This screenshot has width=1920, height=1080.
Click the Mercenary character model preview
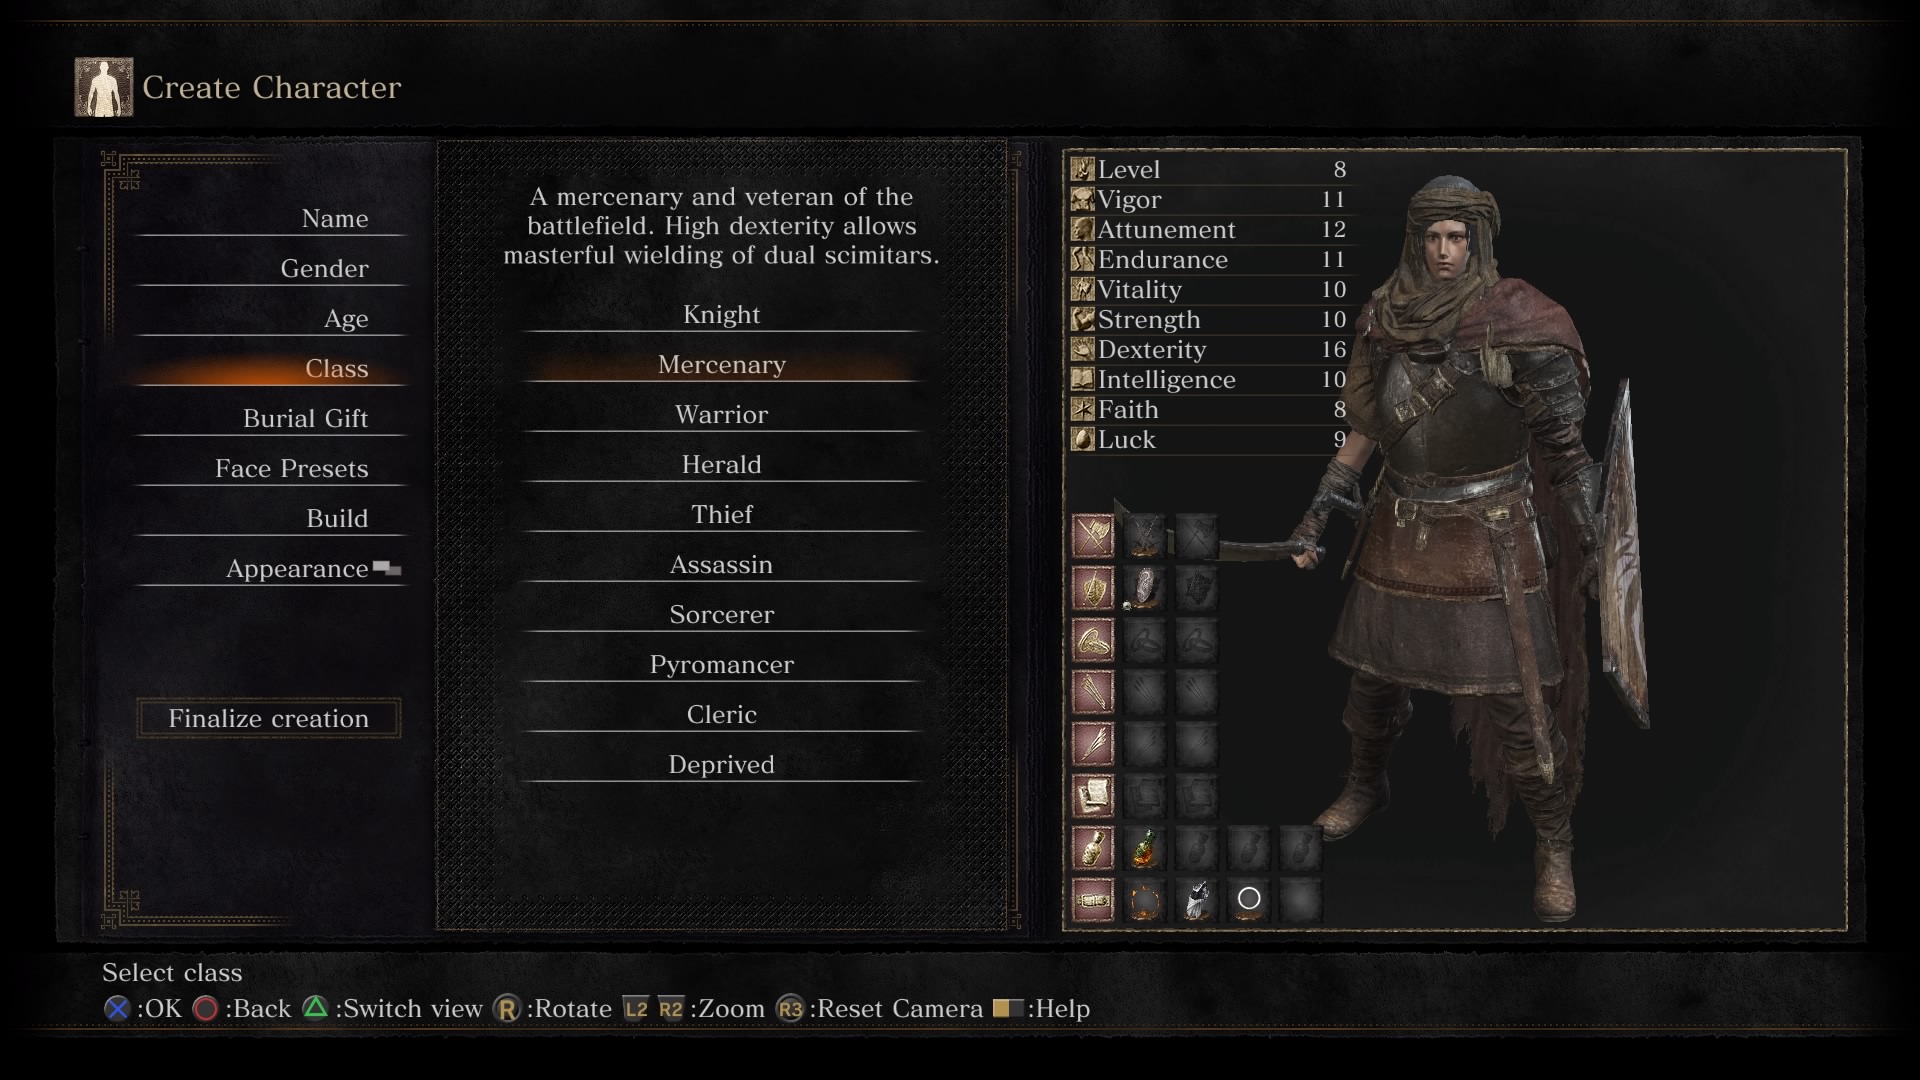[x=1480, y=550]
